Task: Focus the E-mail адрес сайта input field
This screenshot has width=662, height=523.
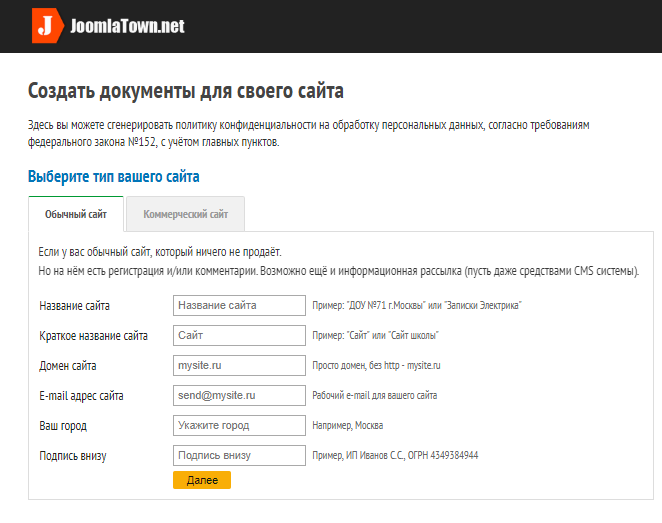Action: [239, 396]
